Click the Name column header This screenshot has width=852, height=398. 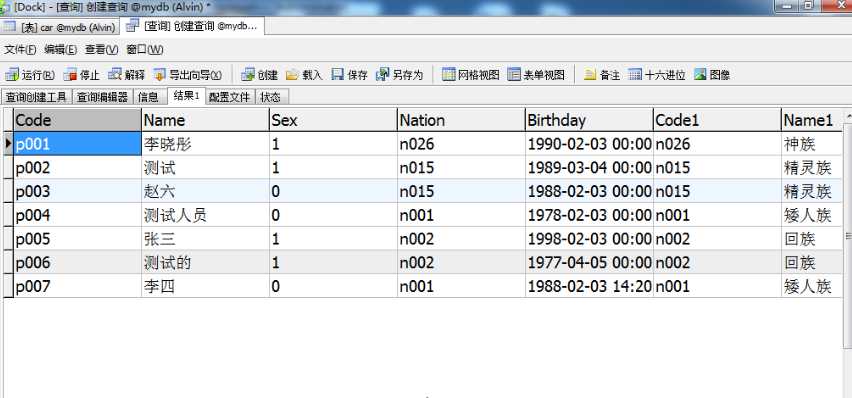pyautogui.click(x=205, y=120)
